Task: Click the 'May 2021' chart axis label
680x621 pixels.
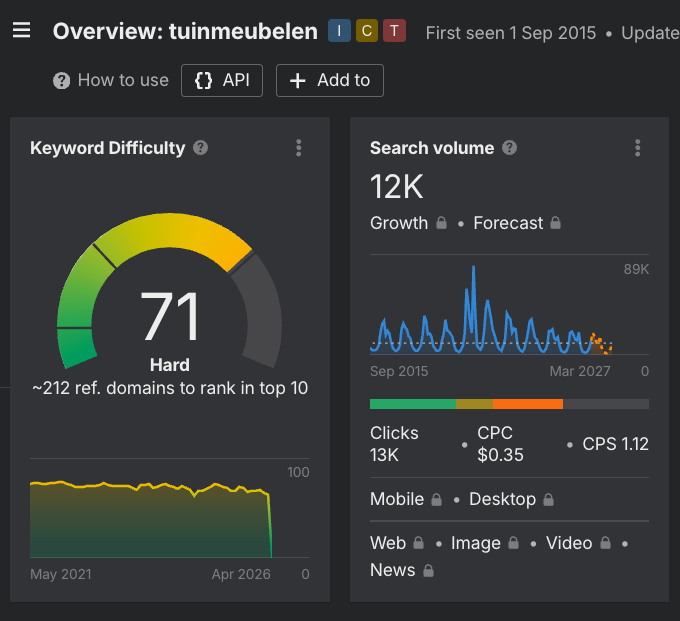Action: point(61,574)
